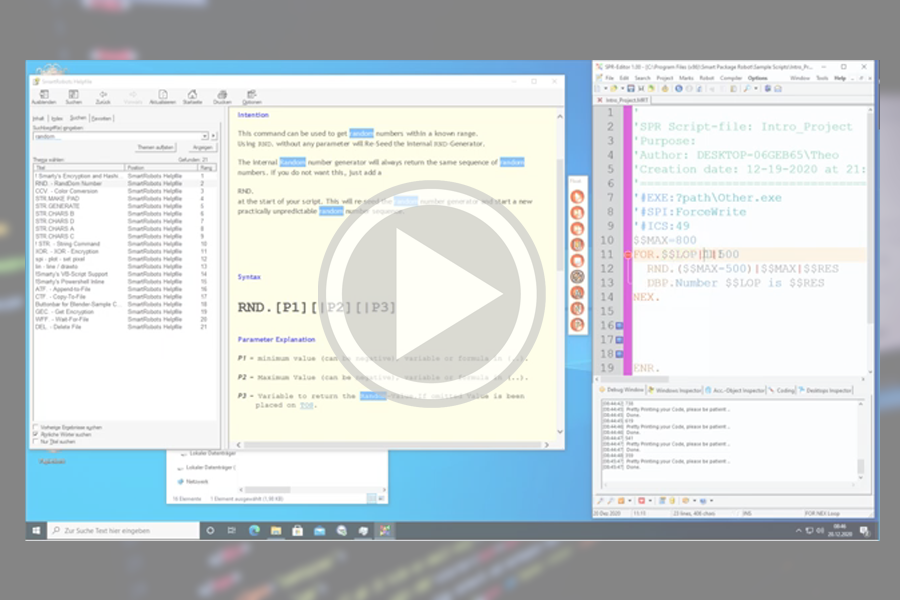Click the Zurück back arrow icon
900x600 pixels.
[x=103, y=95]
